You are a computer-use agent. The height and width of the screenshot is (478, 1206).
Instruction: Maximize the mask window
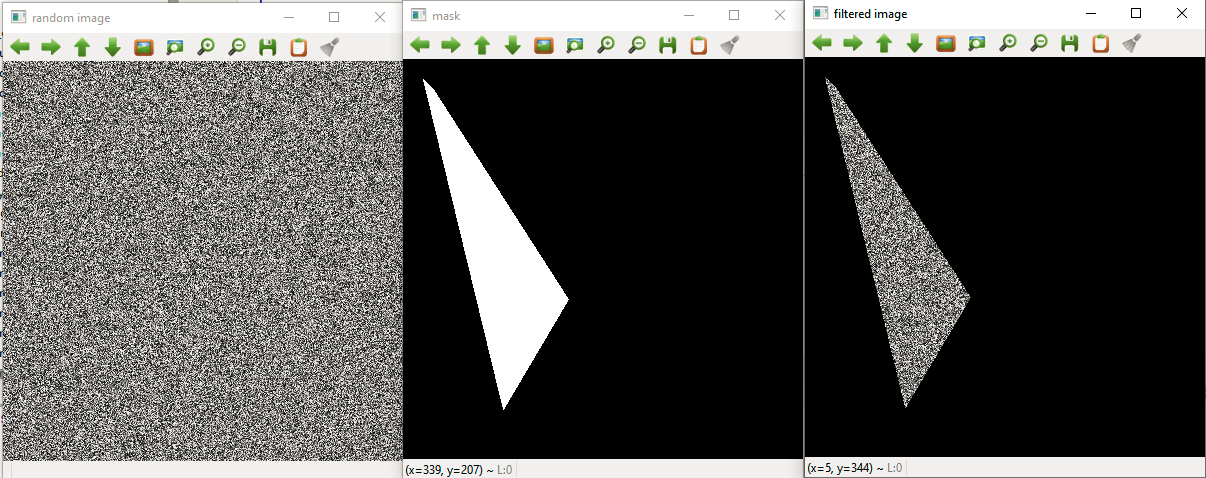(734, 15)
